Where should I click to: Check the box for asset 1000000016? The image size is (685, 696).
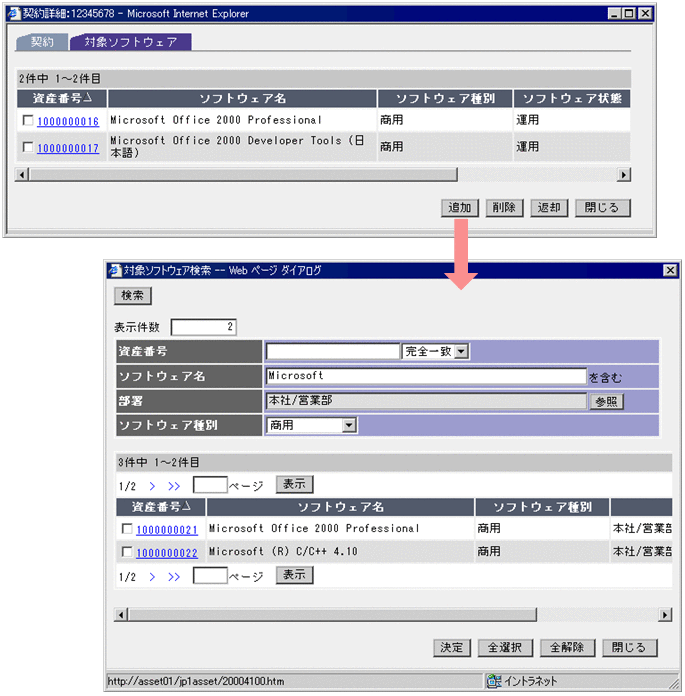tap(28, 120)
